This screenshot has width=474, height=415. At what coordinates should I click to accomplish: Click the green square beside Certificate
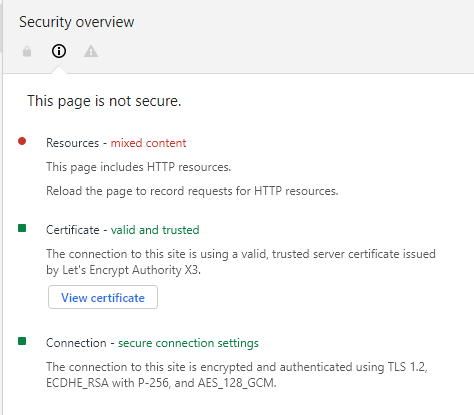tap(22, 228)
